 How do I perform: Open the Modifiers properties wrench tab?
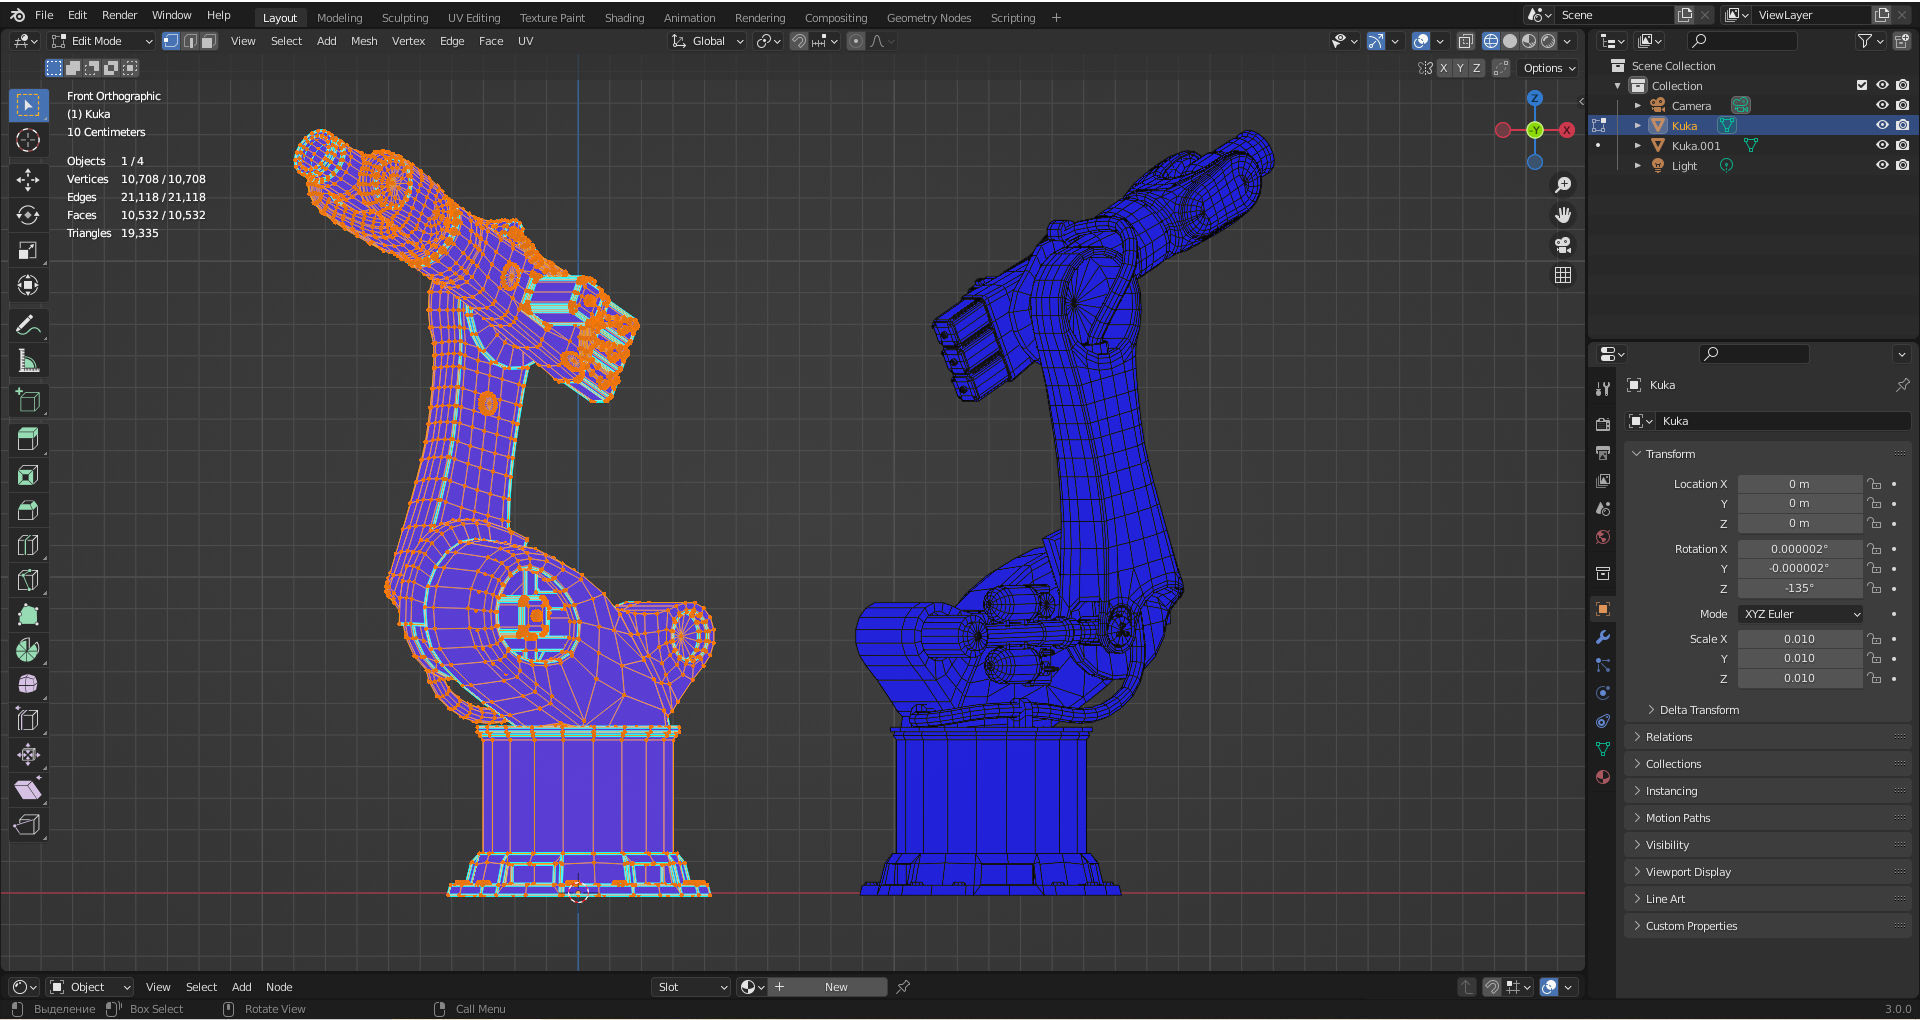(1603, 637)
